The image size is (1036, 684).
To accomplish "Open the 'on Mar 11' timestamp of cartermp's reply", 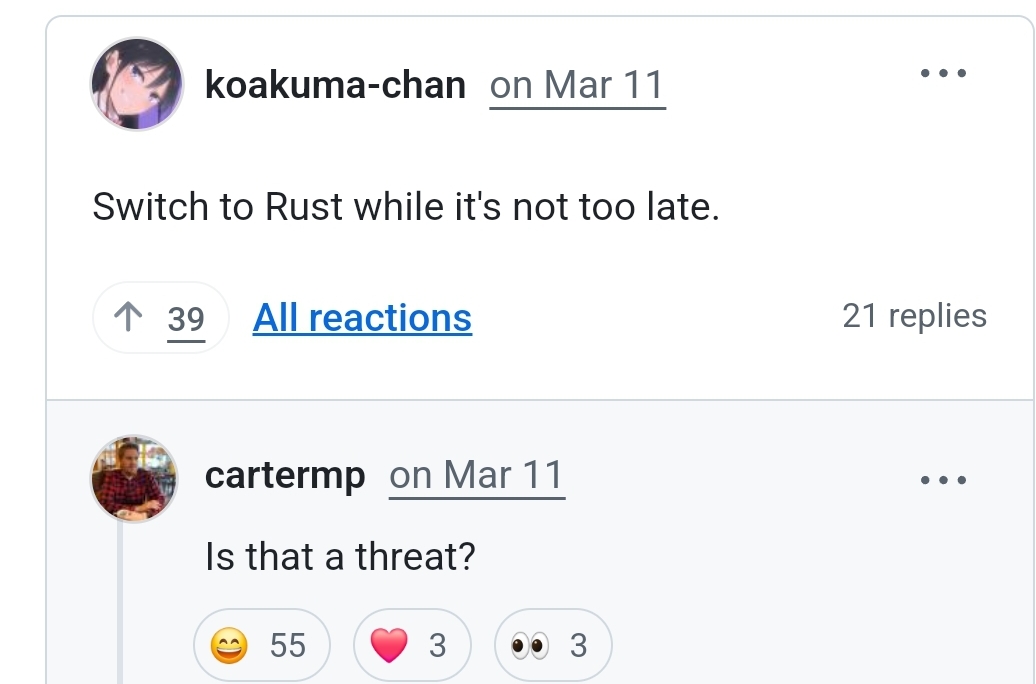I will 477,476.
